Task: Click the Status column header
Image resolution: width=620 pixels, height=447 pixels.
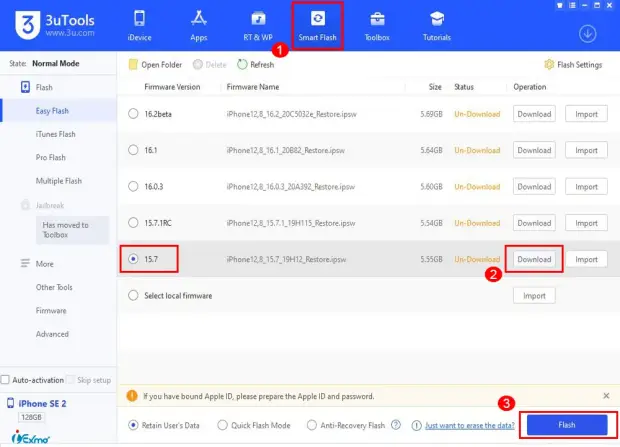Action: click(x=464, y=87)
